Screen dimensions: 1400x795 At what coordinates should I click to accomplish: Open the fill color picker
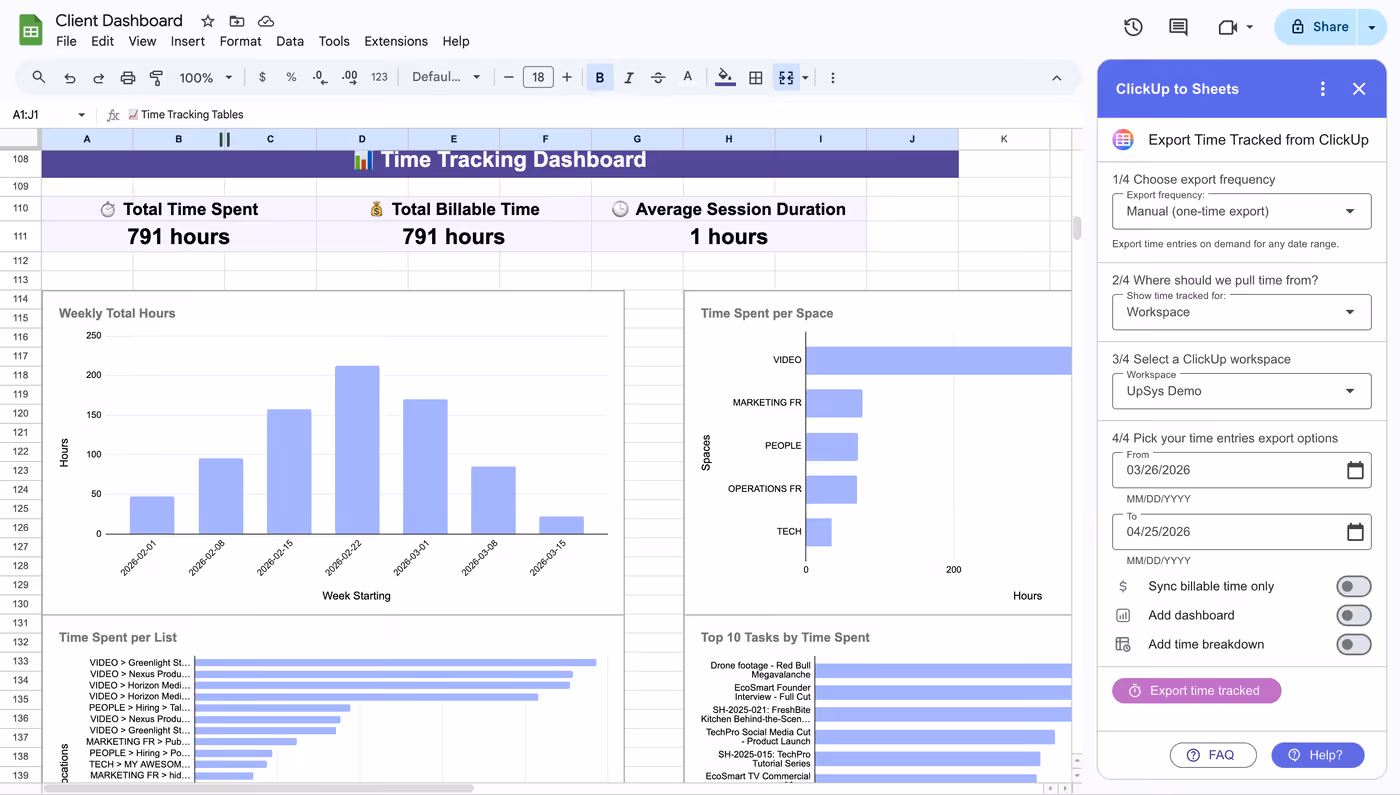pos(726,77)
